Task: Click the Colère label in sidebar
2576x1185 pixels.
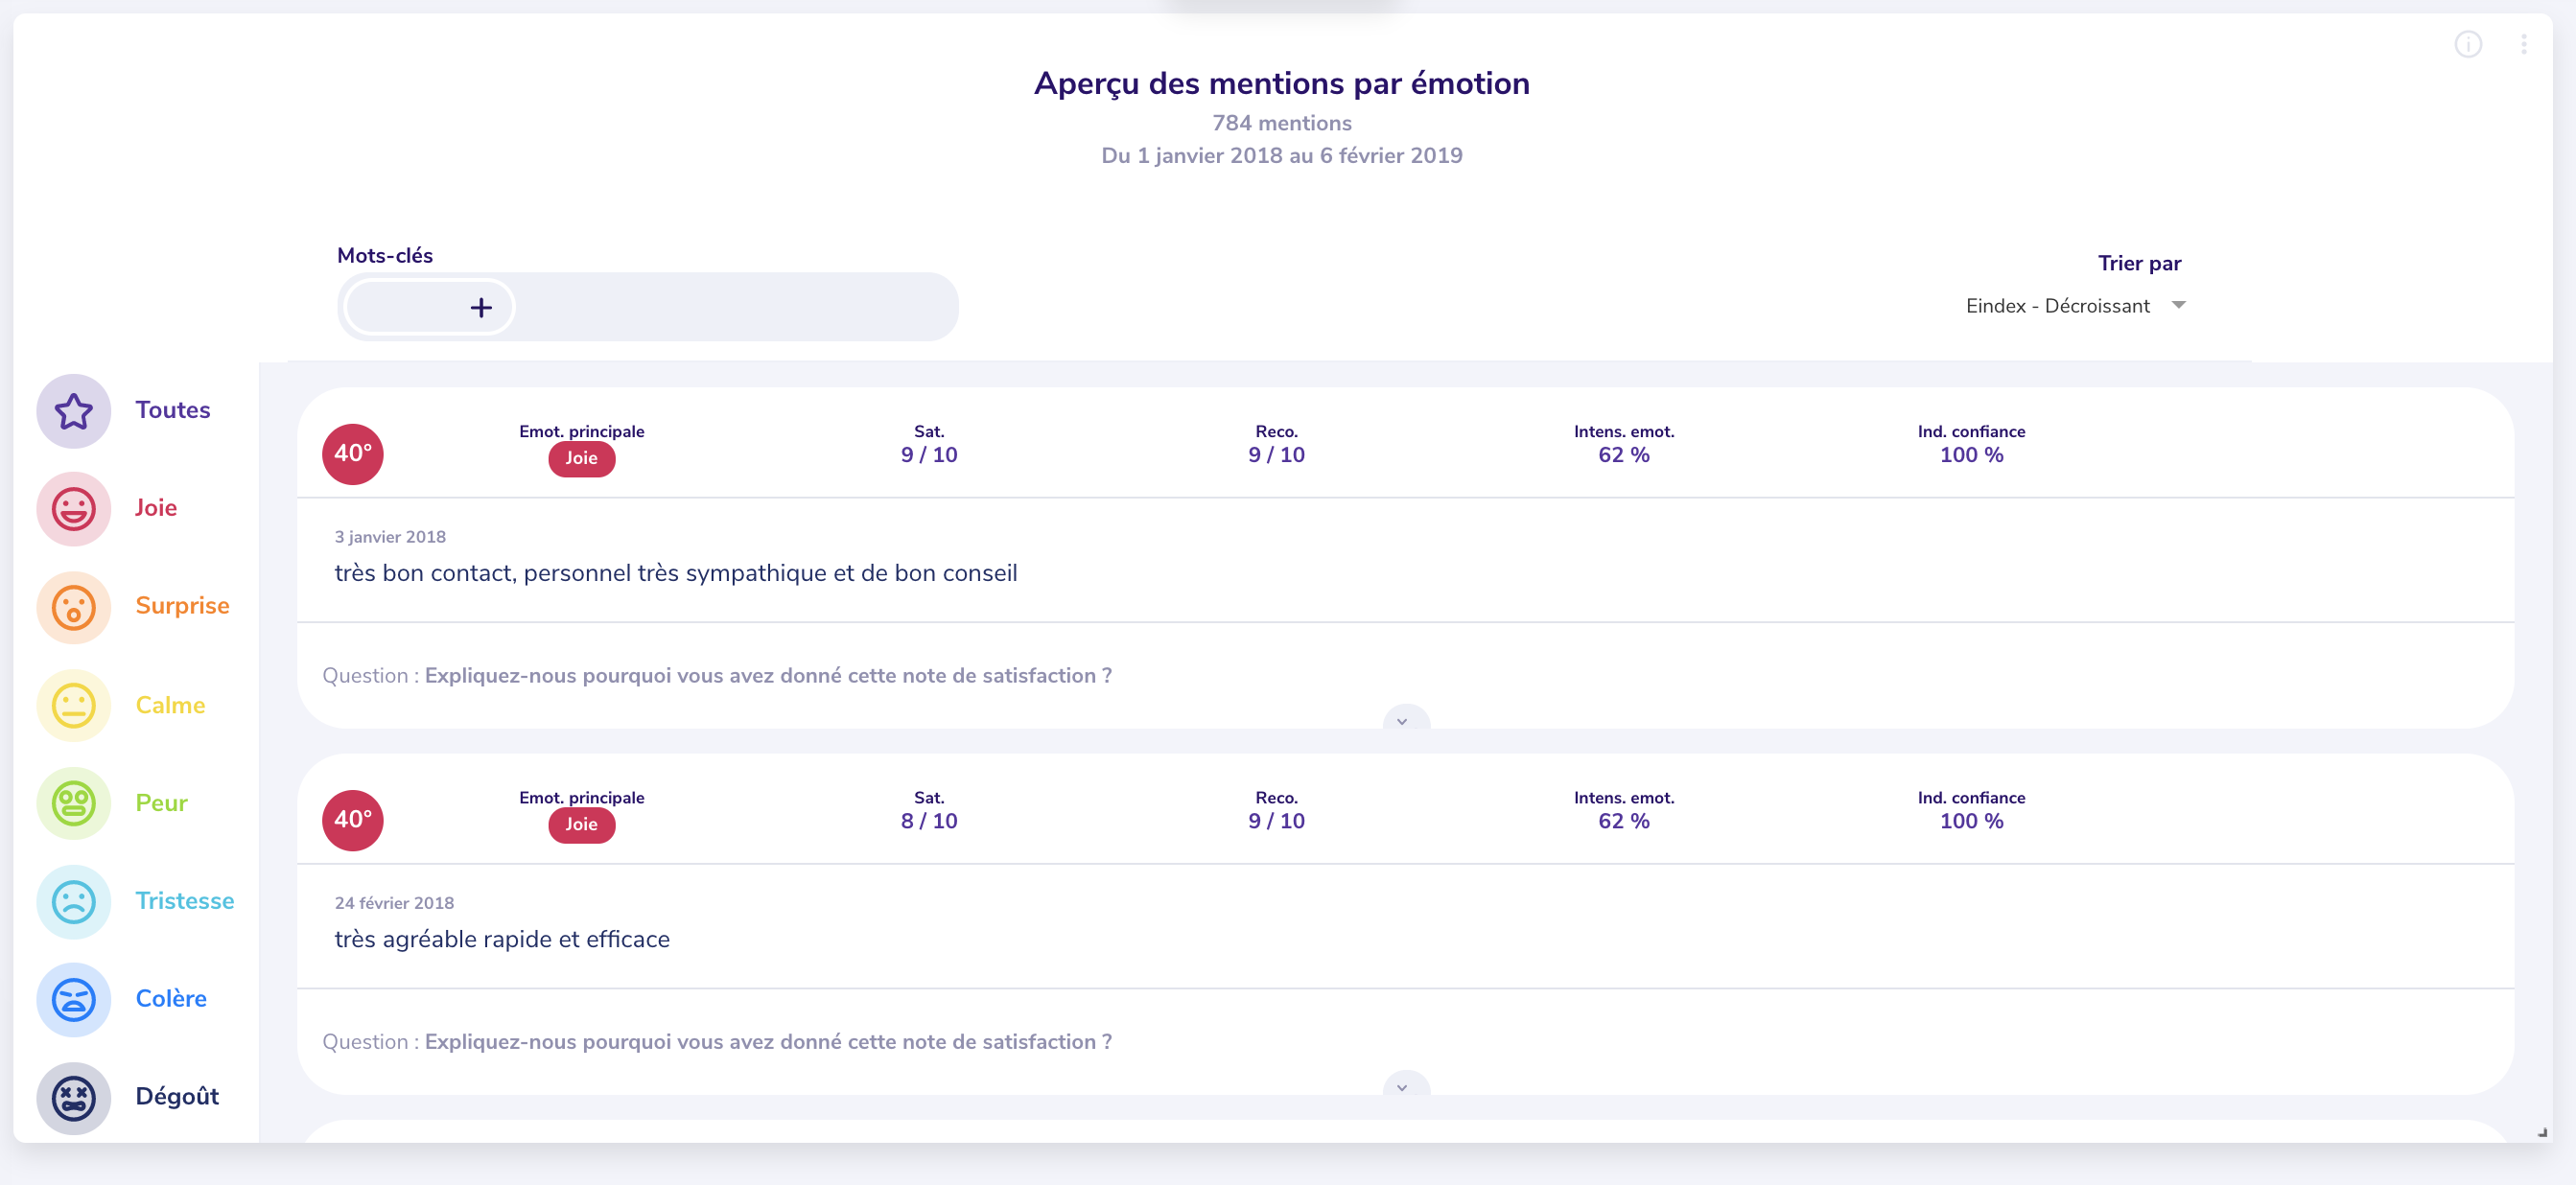Action: coord(171,999)
